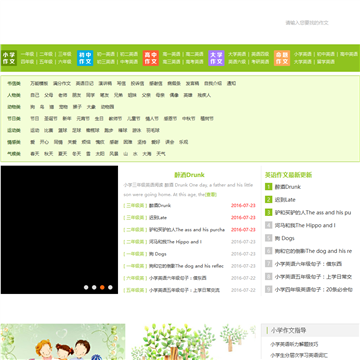Open [六年级英] tag in center list
The width and height of the screenshot is (360, 360).
135,278
